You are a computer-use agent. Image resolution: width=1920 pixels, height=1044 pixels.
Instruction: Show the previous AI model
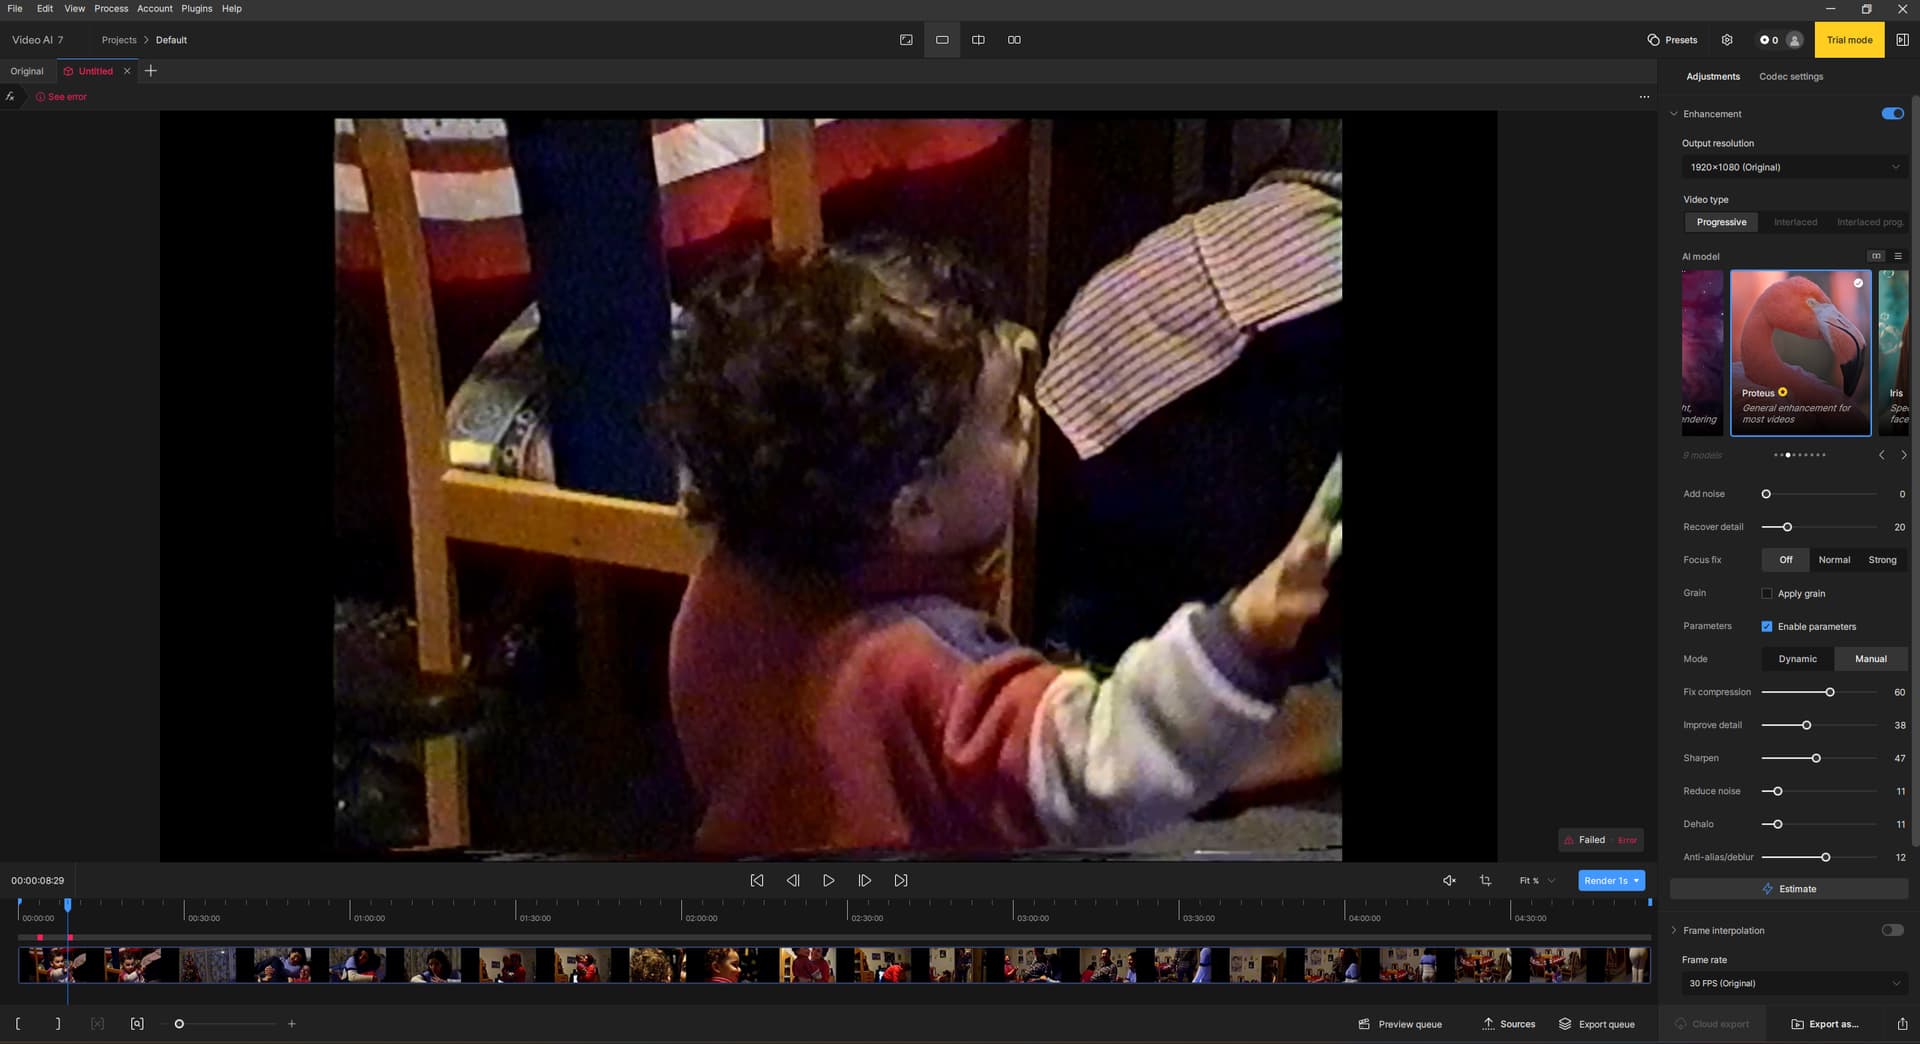[x=1881, y=455]
